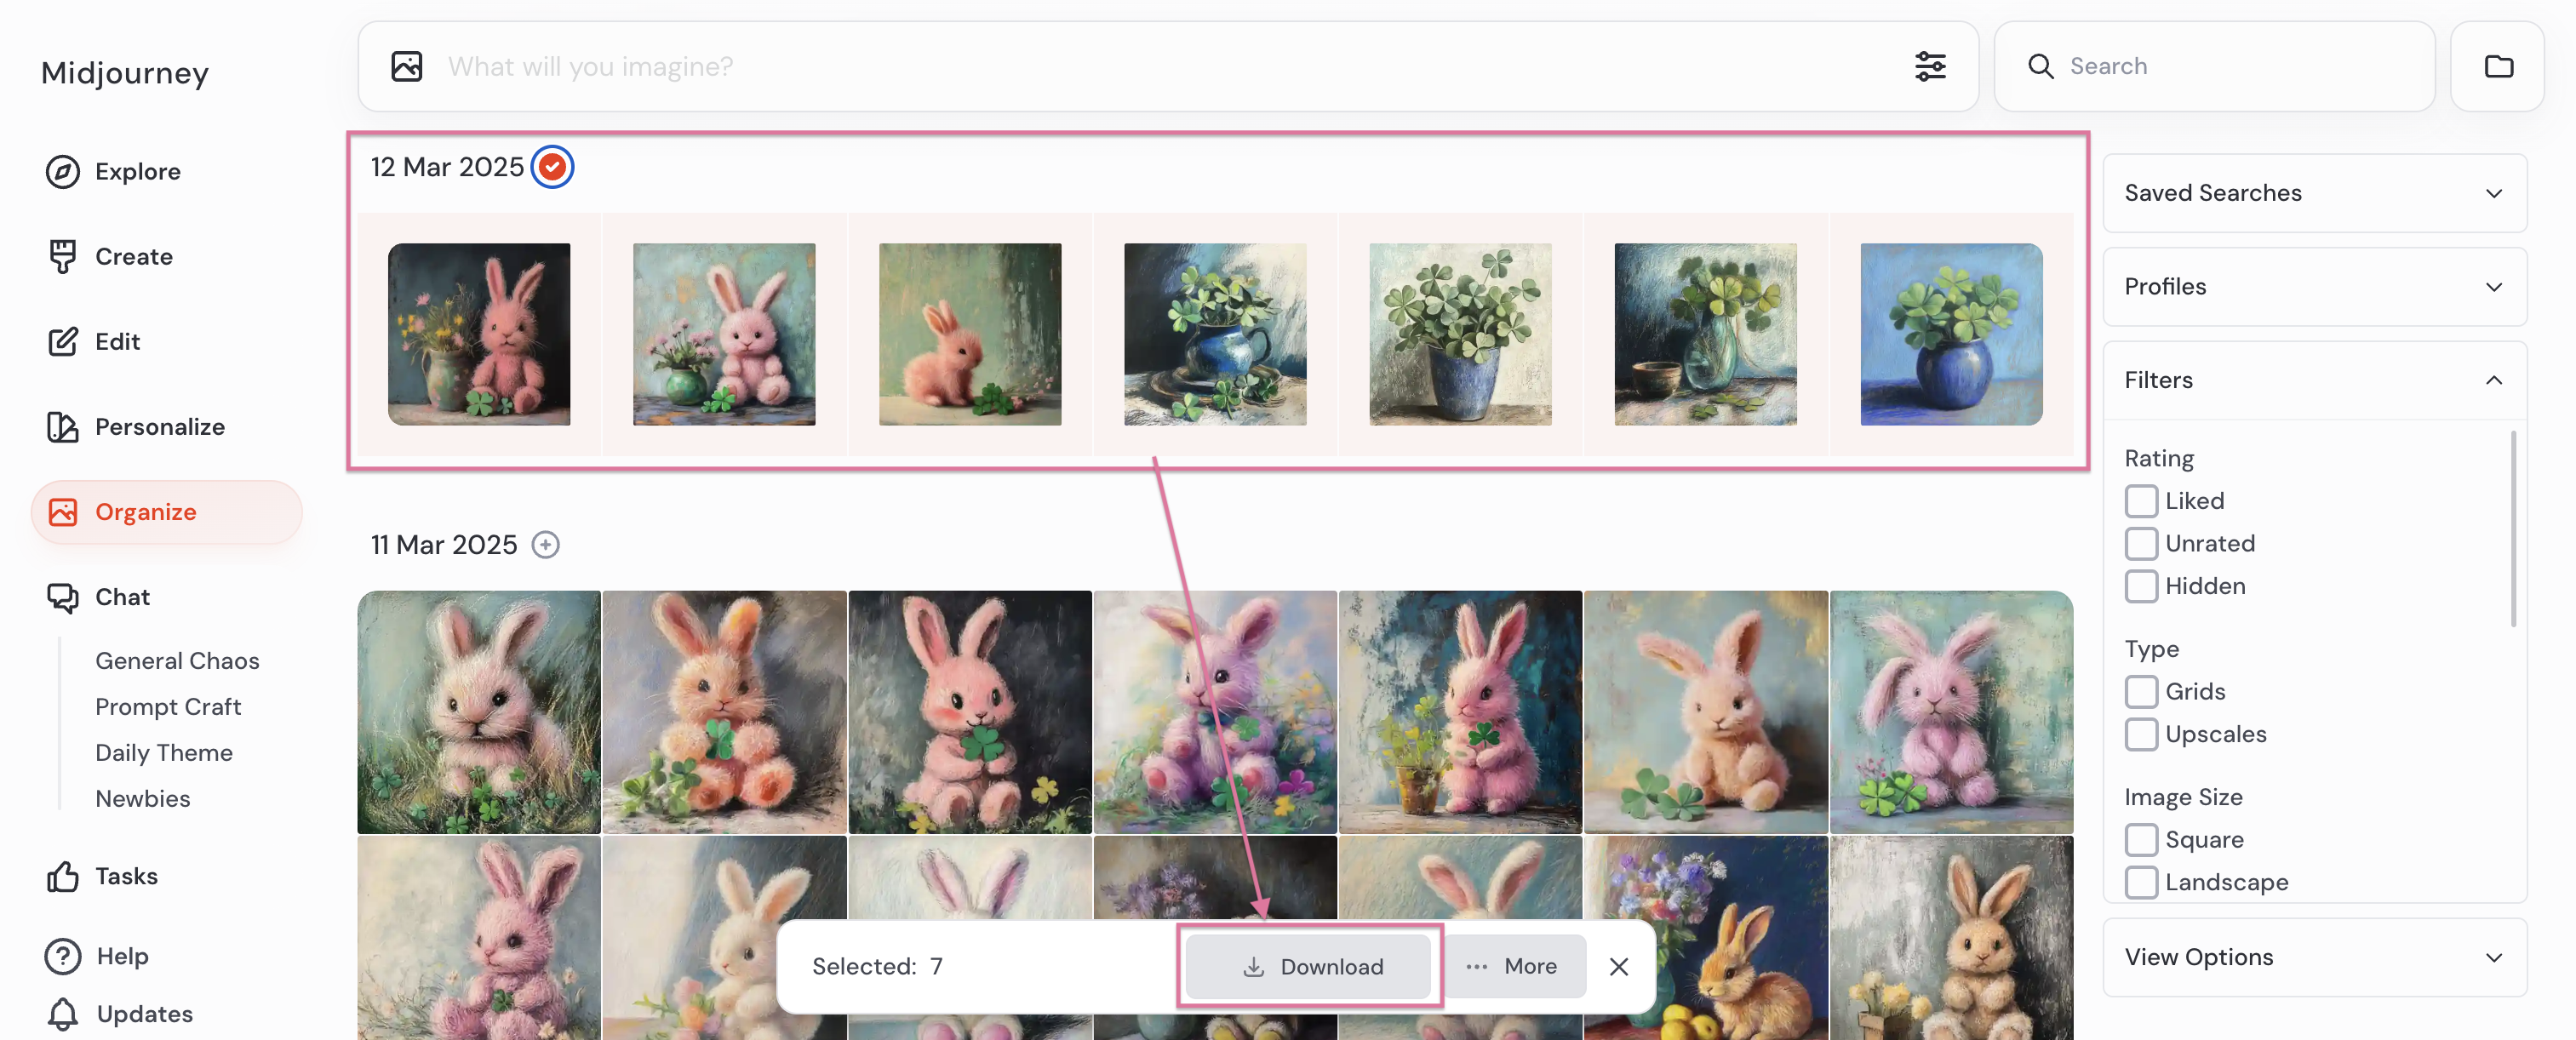Click the Help question mark icon
This screenshot has width=2576, height=1040.
[62, 955]
